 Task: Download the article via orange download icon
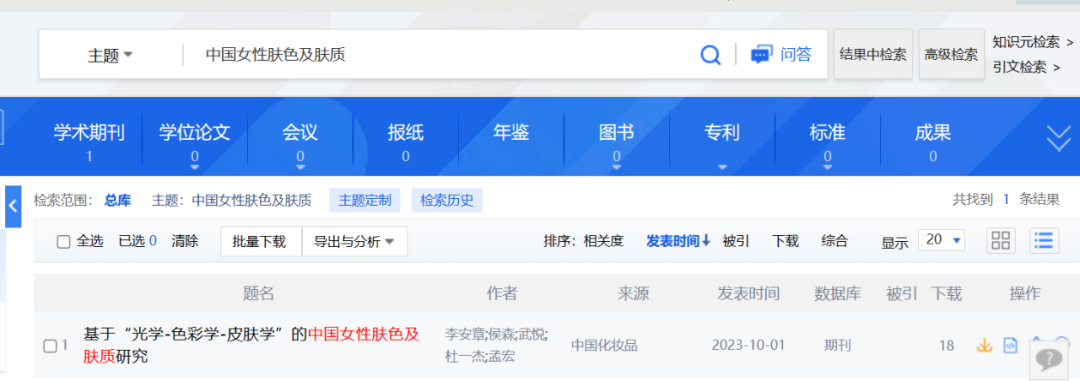click(x=984, y=345)
